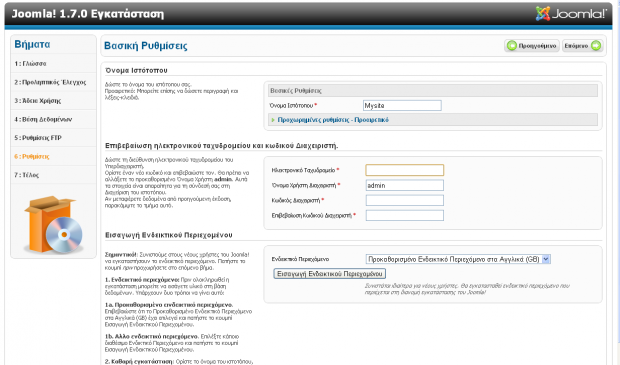Click the orange box with CD image
The image size is (620, 365).
pos(53,224)
